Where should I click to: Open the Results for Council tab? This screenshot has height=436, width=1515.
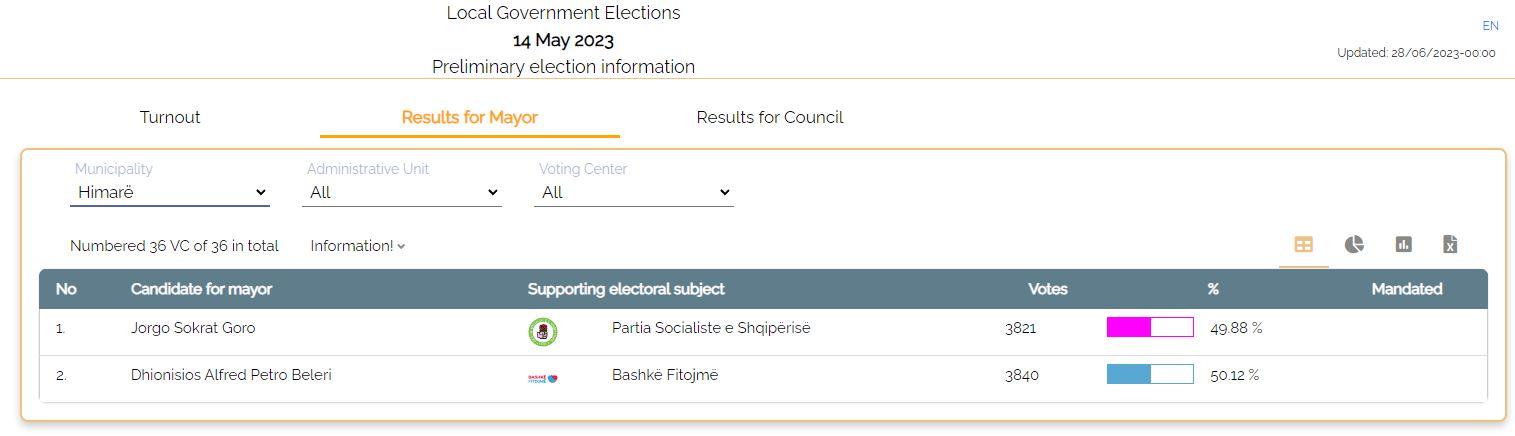tap(770, 117)
